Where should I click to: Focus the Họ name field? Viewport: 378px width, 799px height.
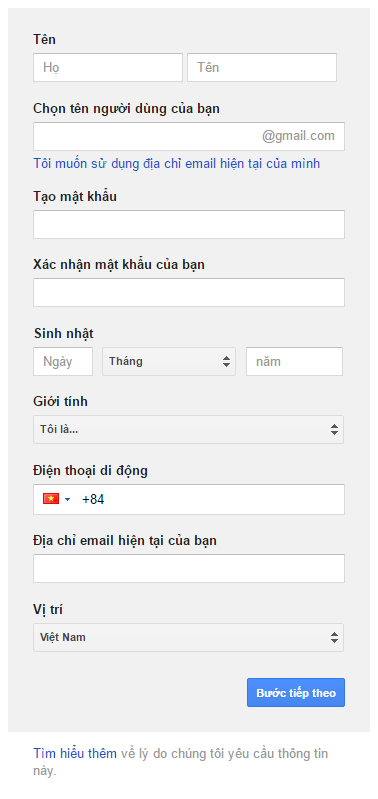(x=108, y=67)
